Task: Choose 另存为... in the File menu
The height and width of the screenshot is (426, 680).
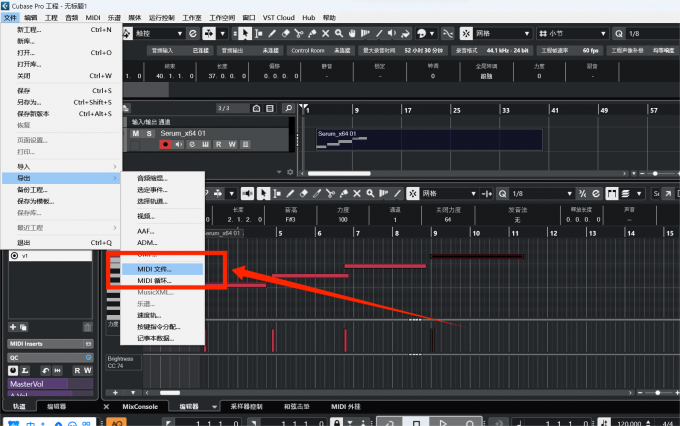Action: click(x=64, y=102)
